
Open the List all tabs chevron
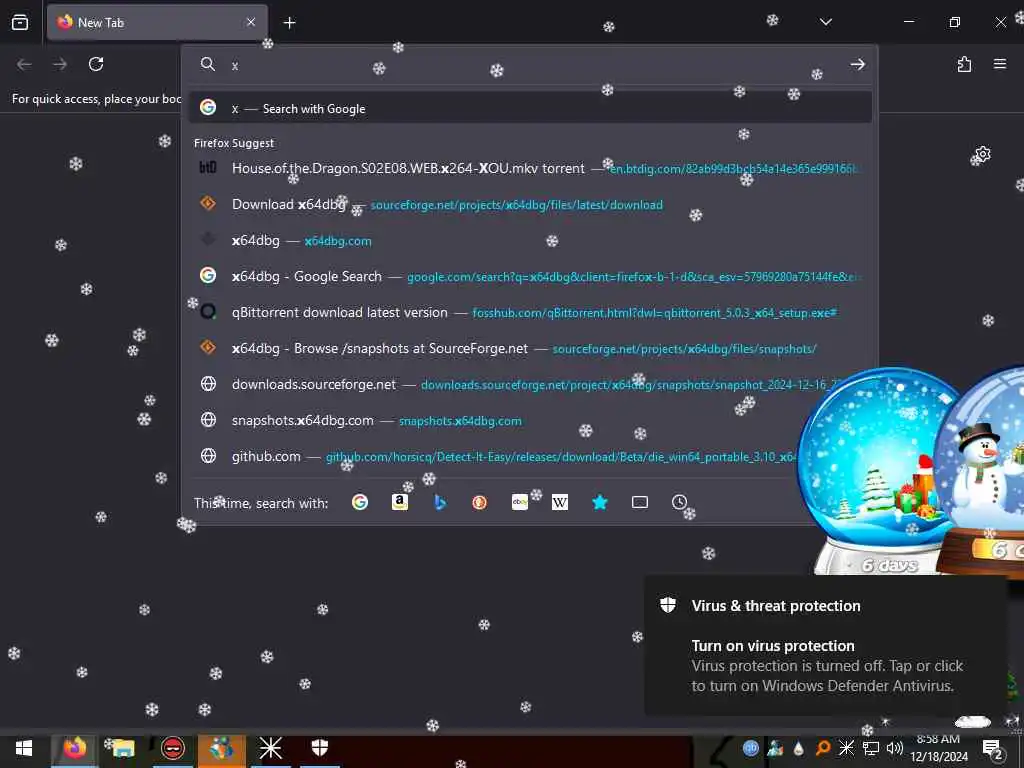[x=825, y=22]
